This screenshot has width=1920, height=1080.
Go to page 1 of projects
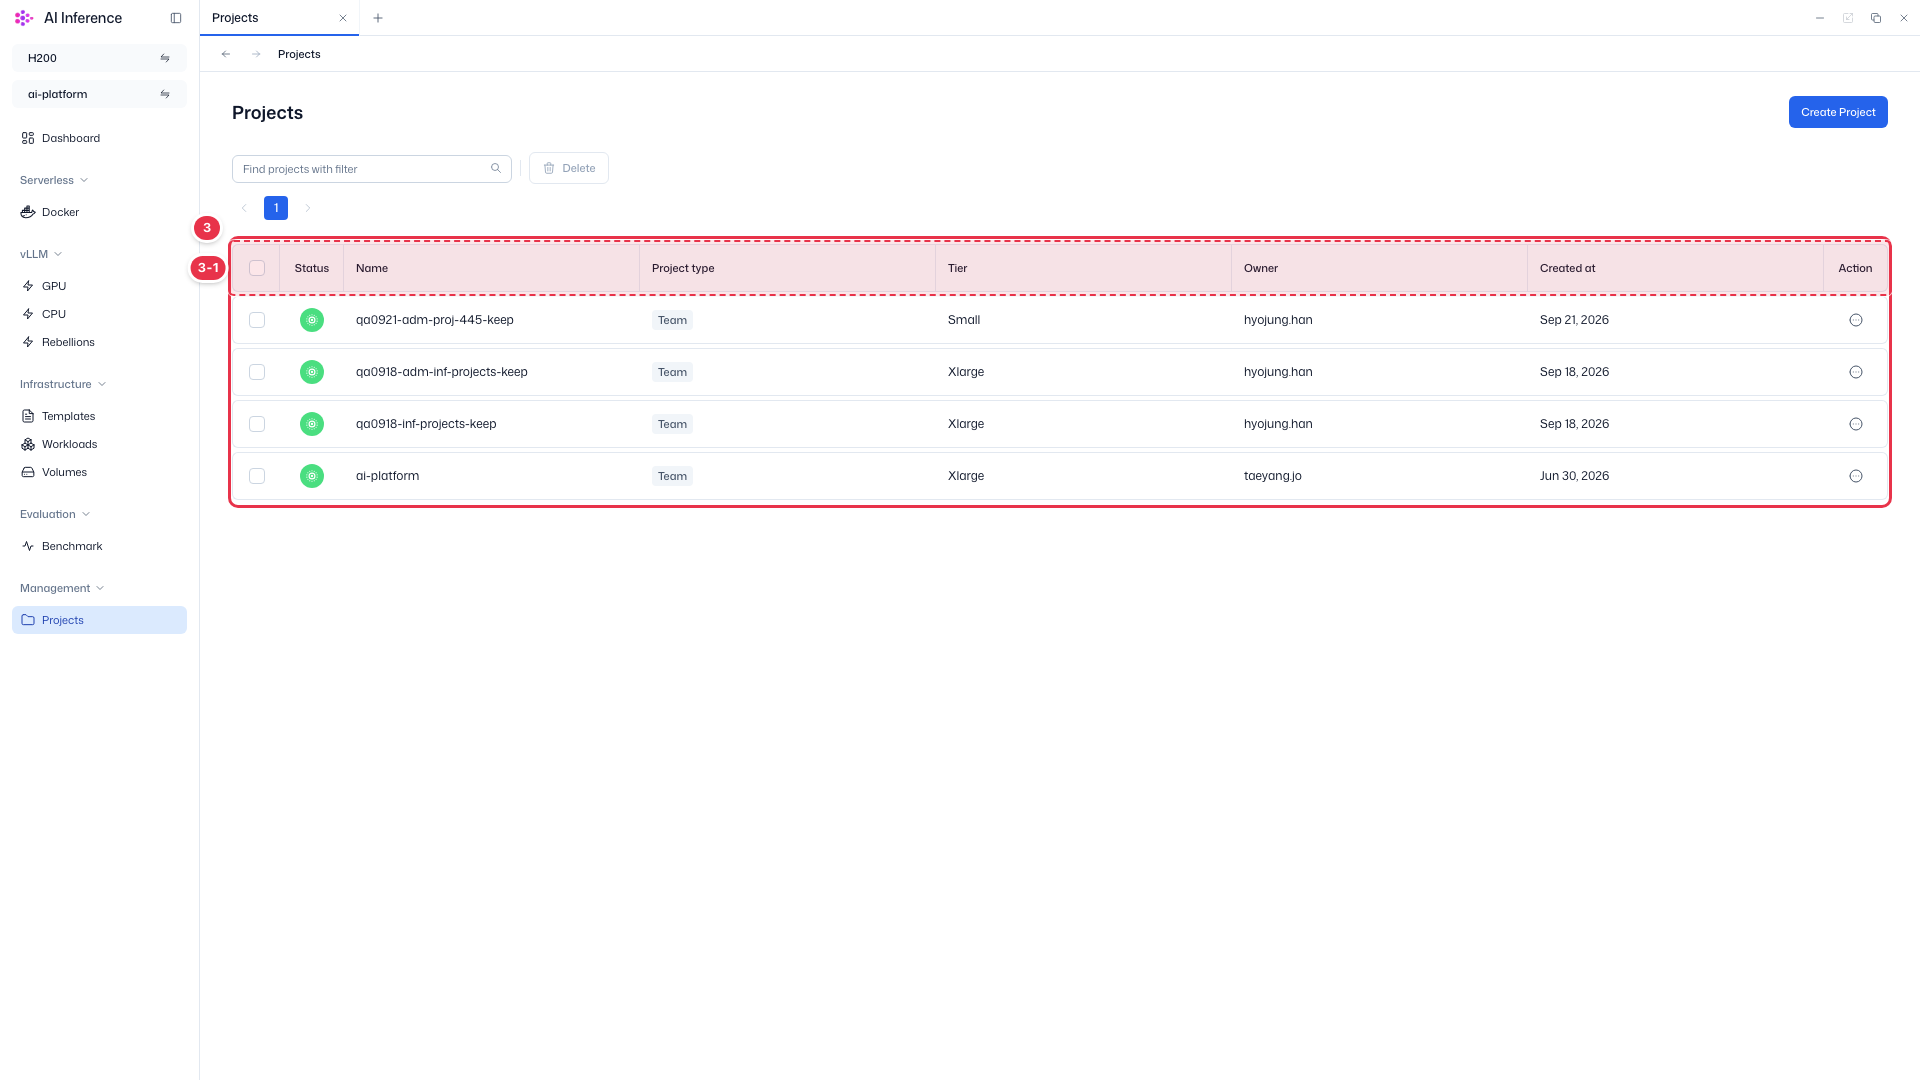click(276, 208)
